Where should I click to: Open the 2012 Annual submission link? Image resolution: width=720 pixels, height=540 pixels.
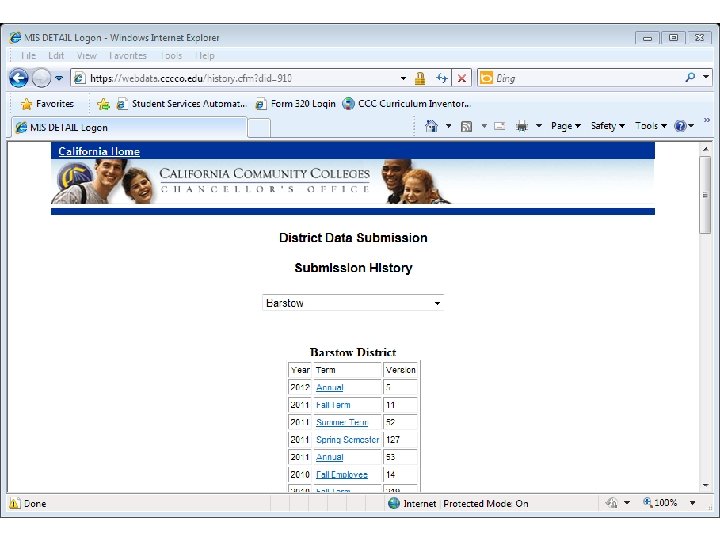[330, 387]
